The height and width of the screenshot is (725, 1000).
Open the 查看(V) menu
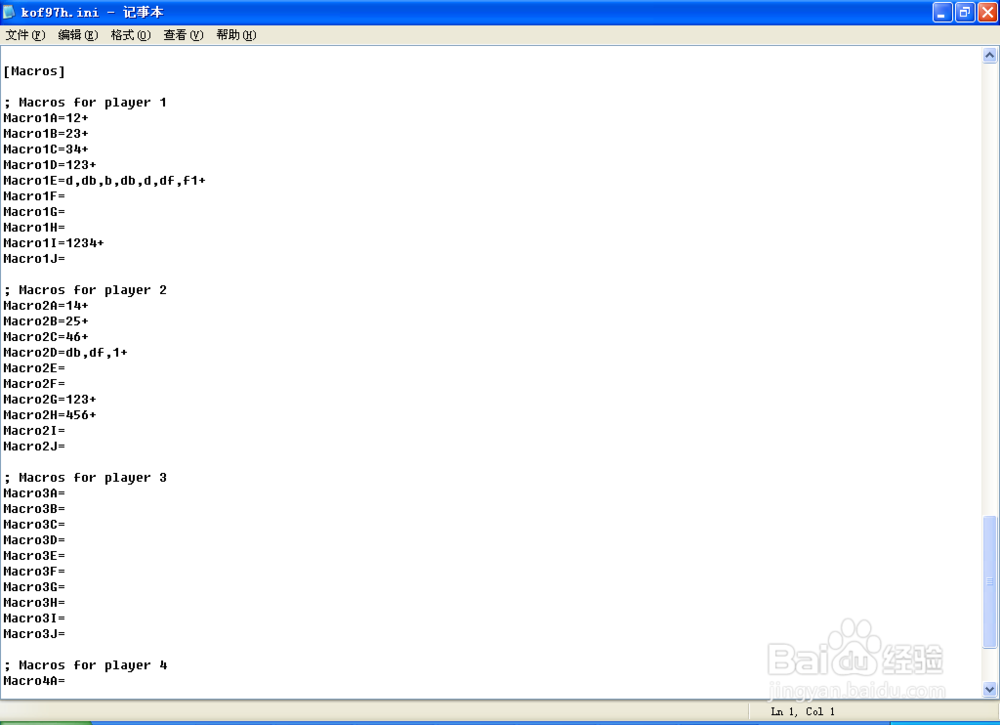pyautogui.click(x=184, y=35)
